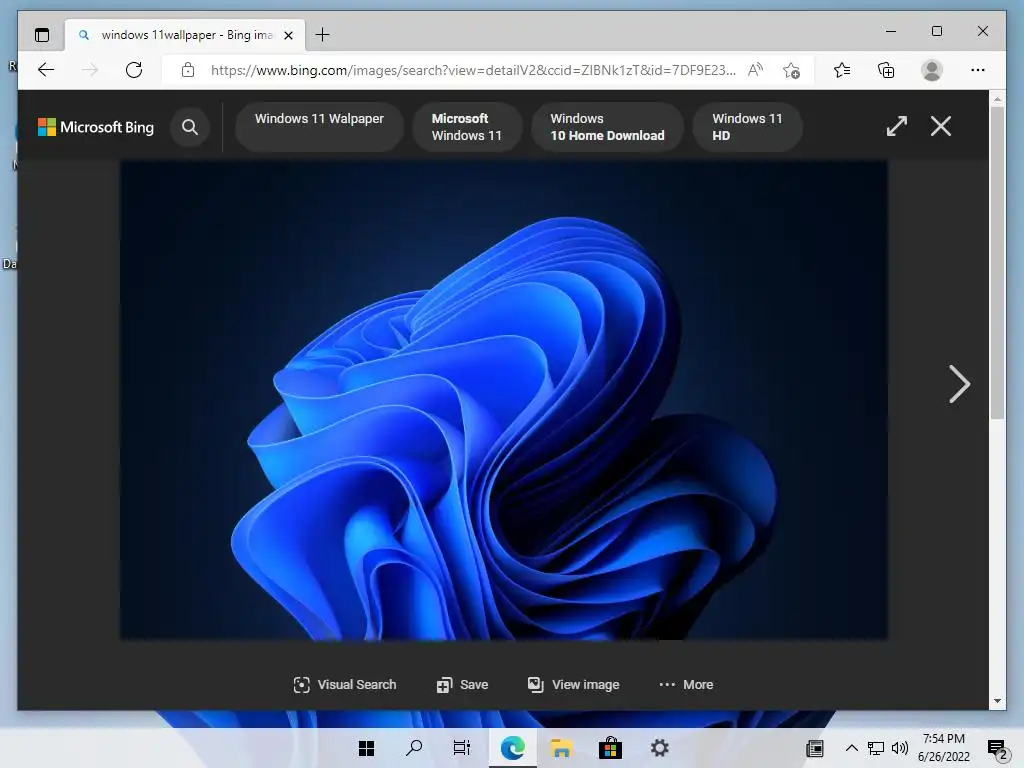
Task: Close the Bing image detail view
Action: (940, 126)
